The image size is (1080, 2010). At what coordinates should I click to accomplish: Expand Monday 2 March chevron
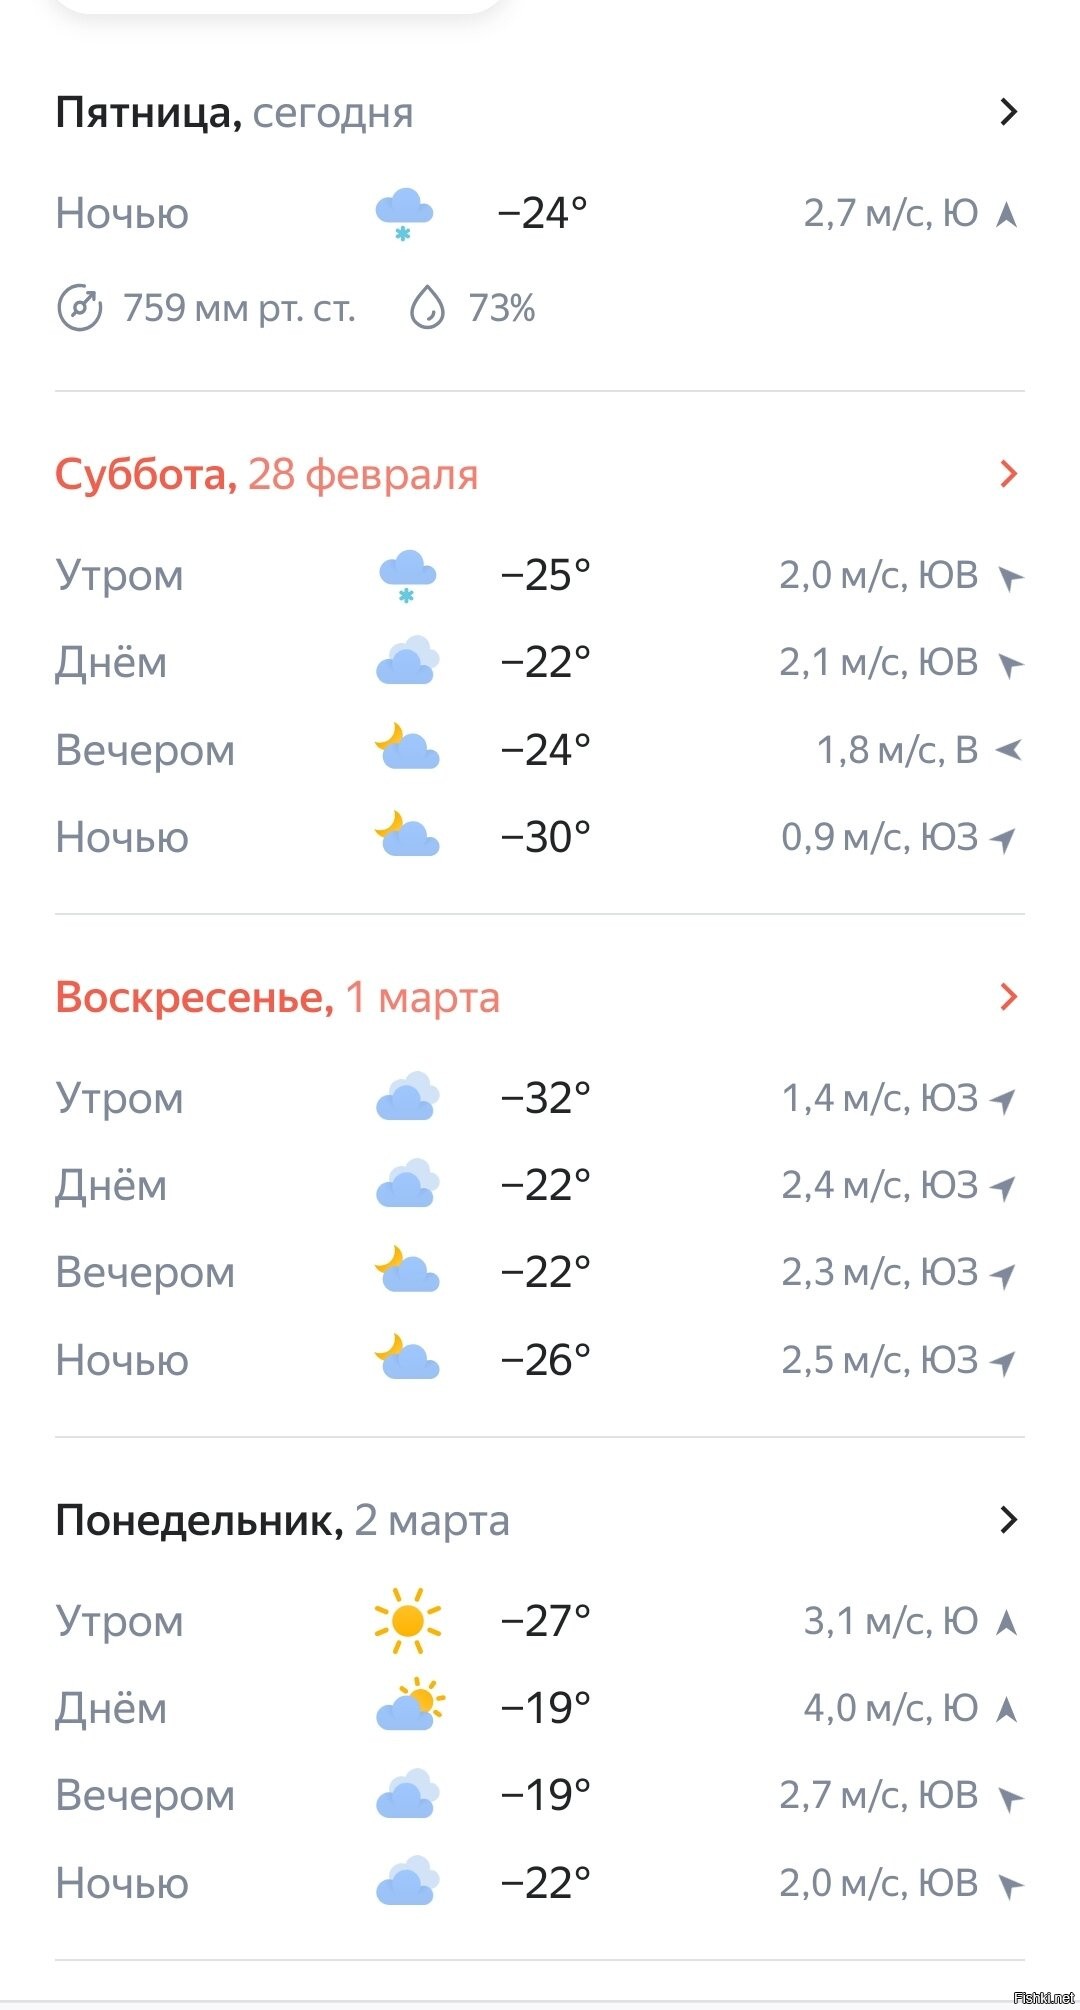tap(1008, 1519)
